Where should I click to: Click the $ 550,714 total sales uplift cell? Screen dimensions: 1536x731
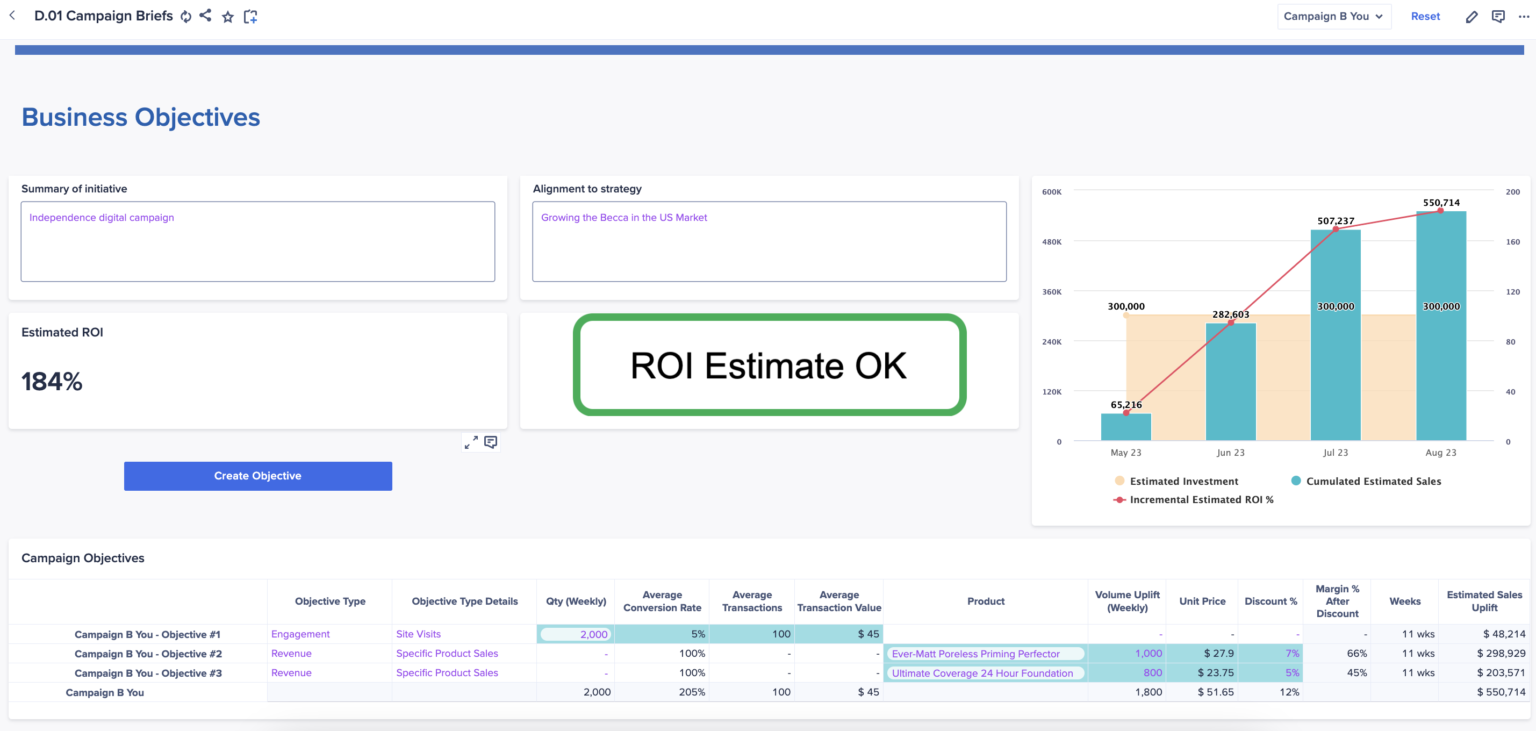coord(1484,692)
